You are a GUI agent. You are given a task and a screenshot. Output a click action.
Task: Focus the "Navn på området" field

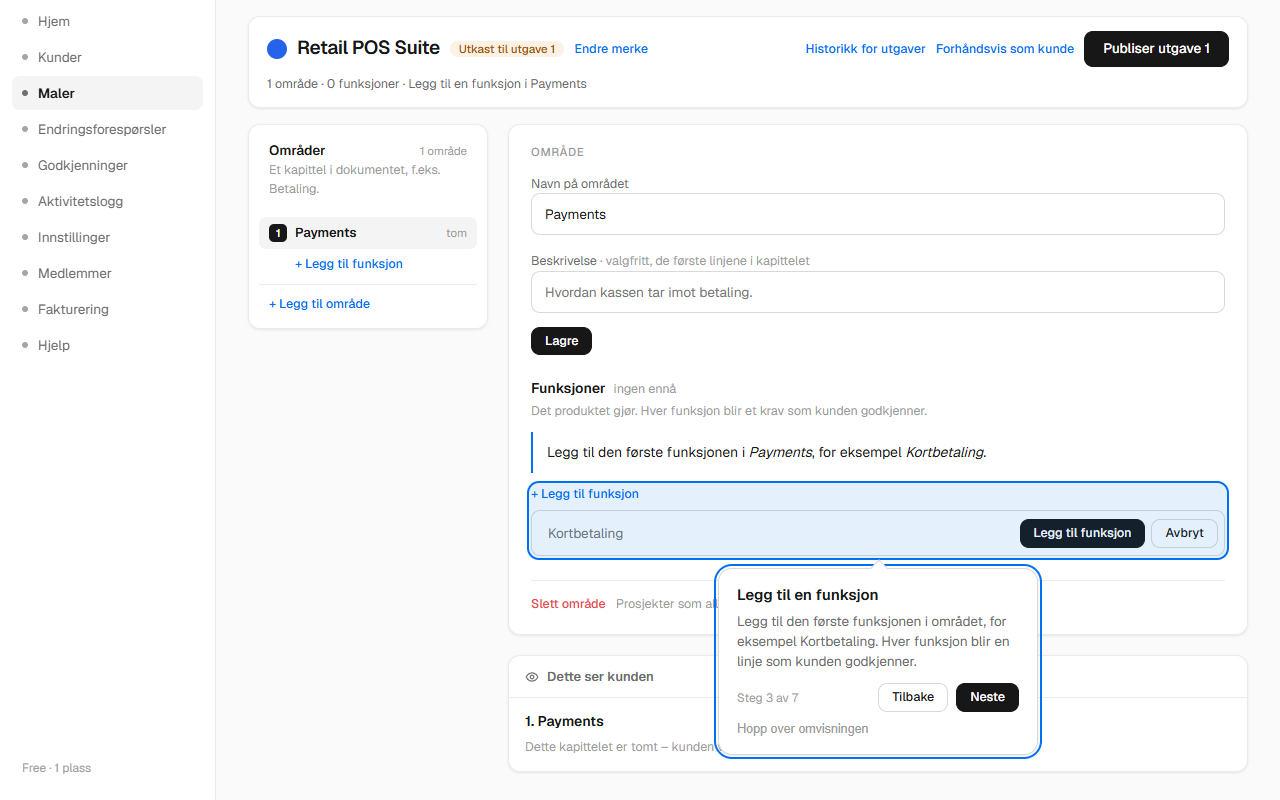[878, 214]
